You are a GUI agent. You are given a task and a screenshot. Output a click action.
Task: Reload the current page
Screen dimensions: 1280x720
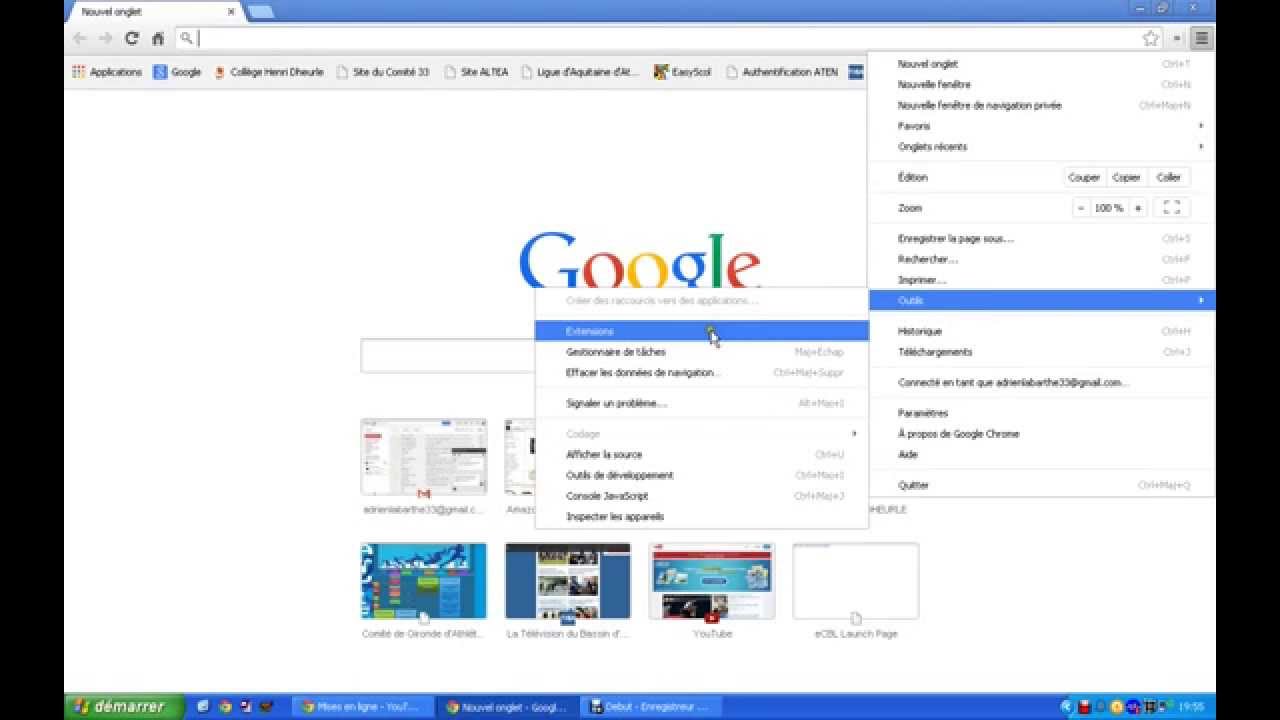(x=132, y=38)
